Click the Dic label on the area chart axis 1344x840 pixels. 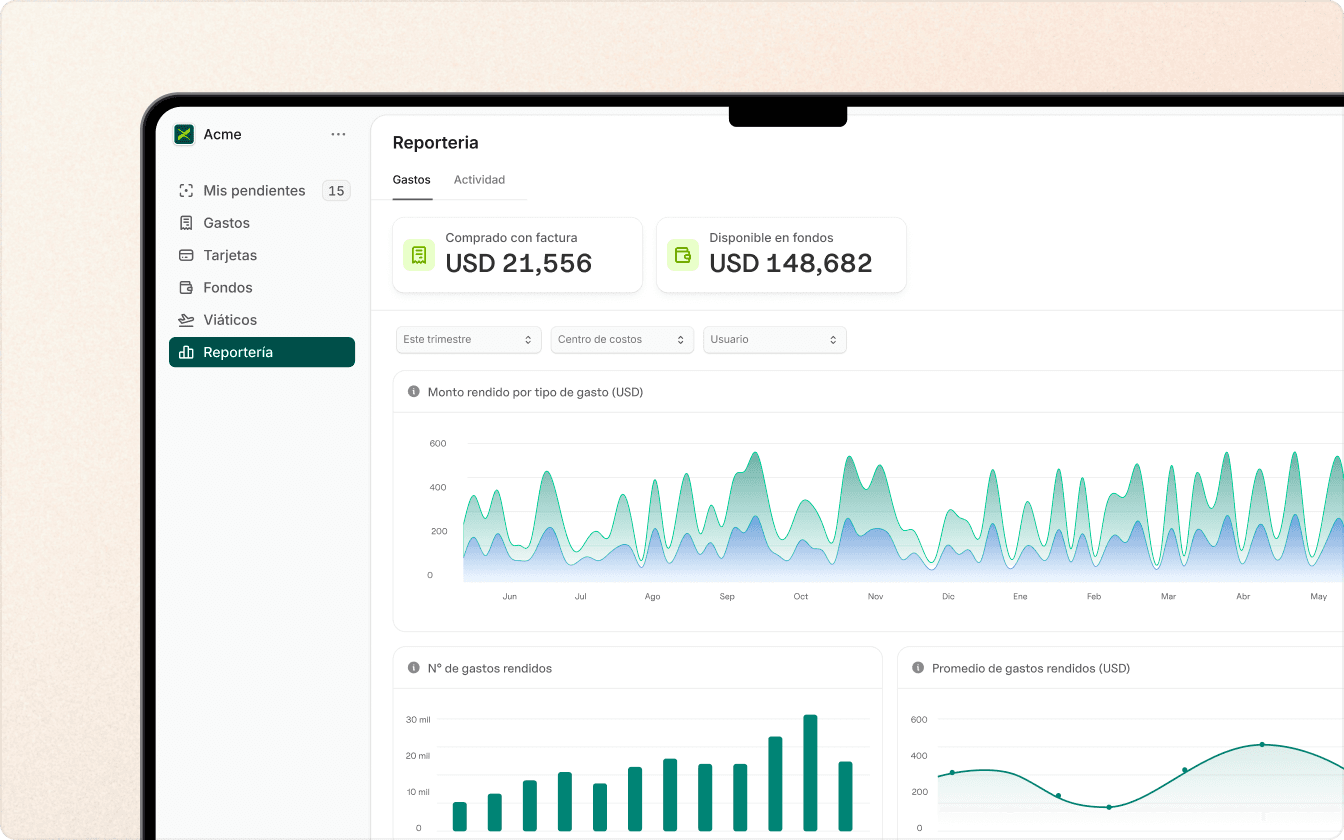(x=948, y=597)
